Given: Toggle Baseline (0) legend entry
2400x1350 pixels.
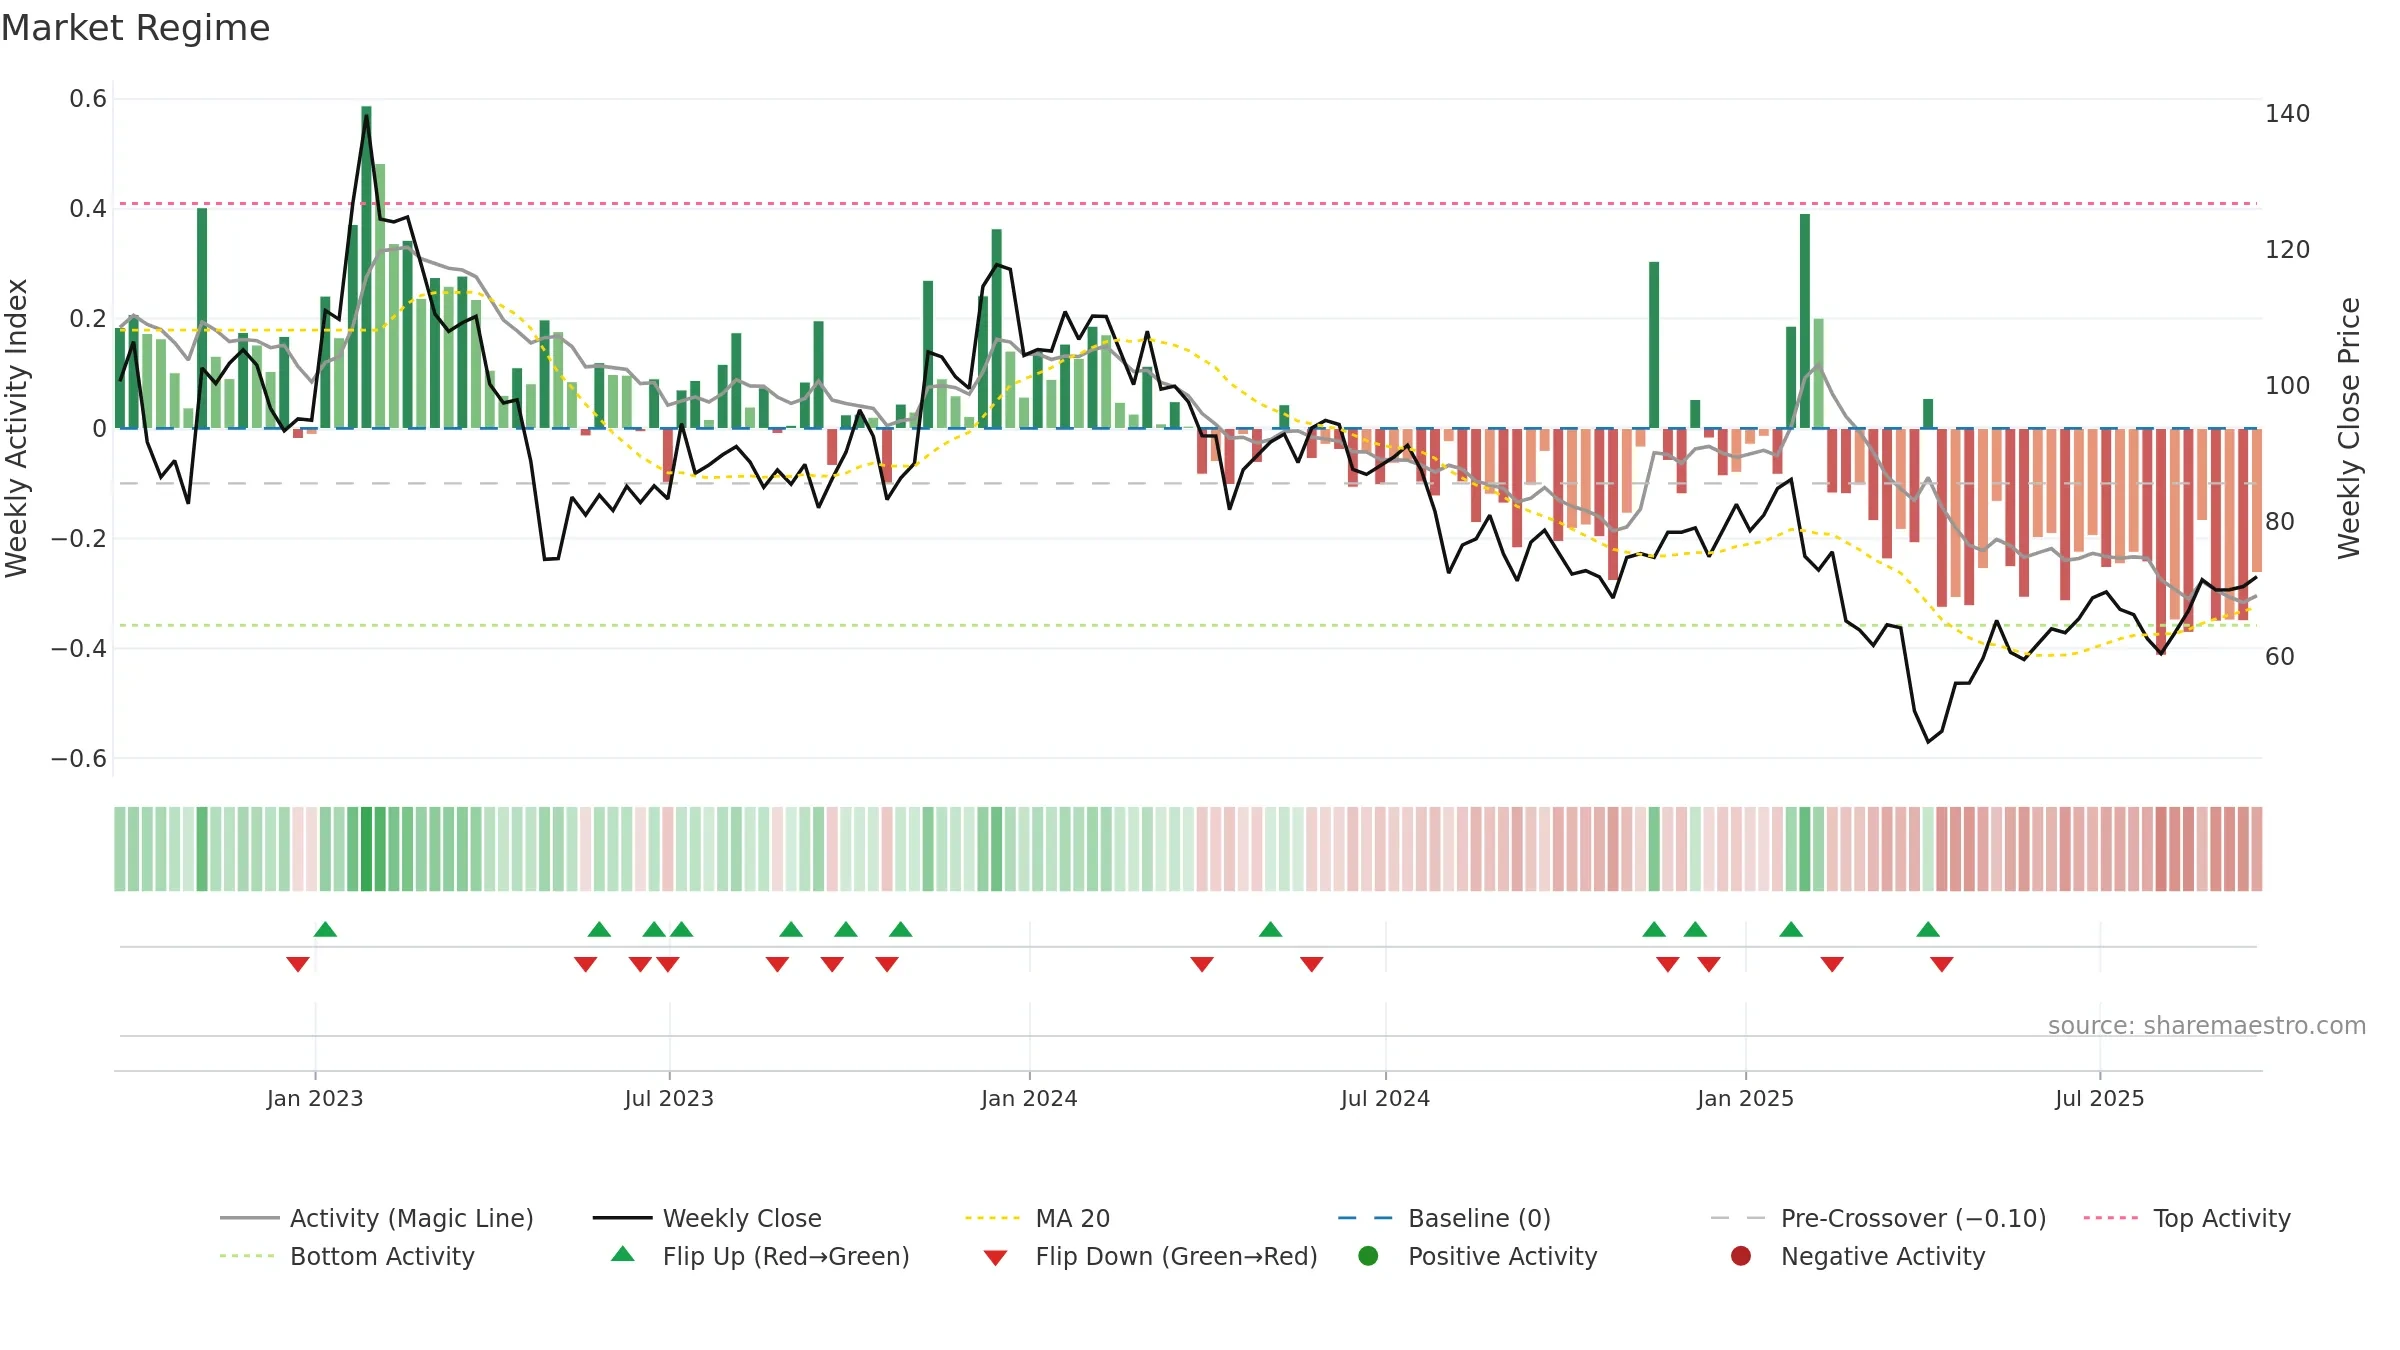Looking at the screenshot, I should click(1444, 1218).
